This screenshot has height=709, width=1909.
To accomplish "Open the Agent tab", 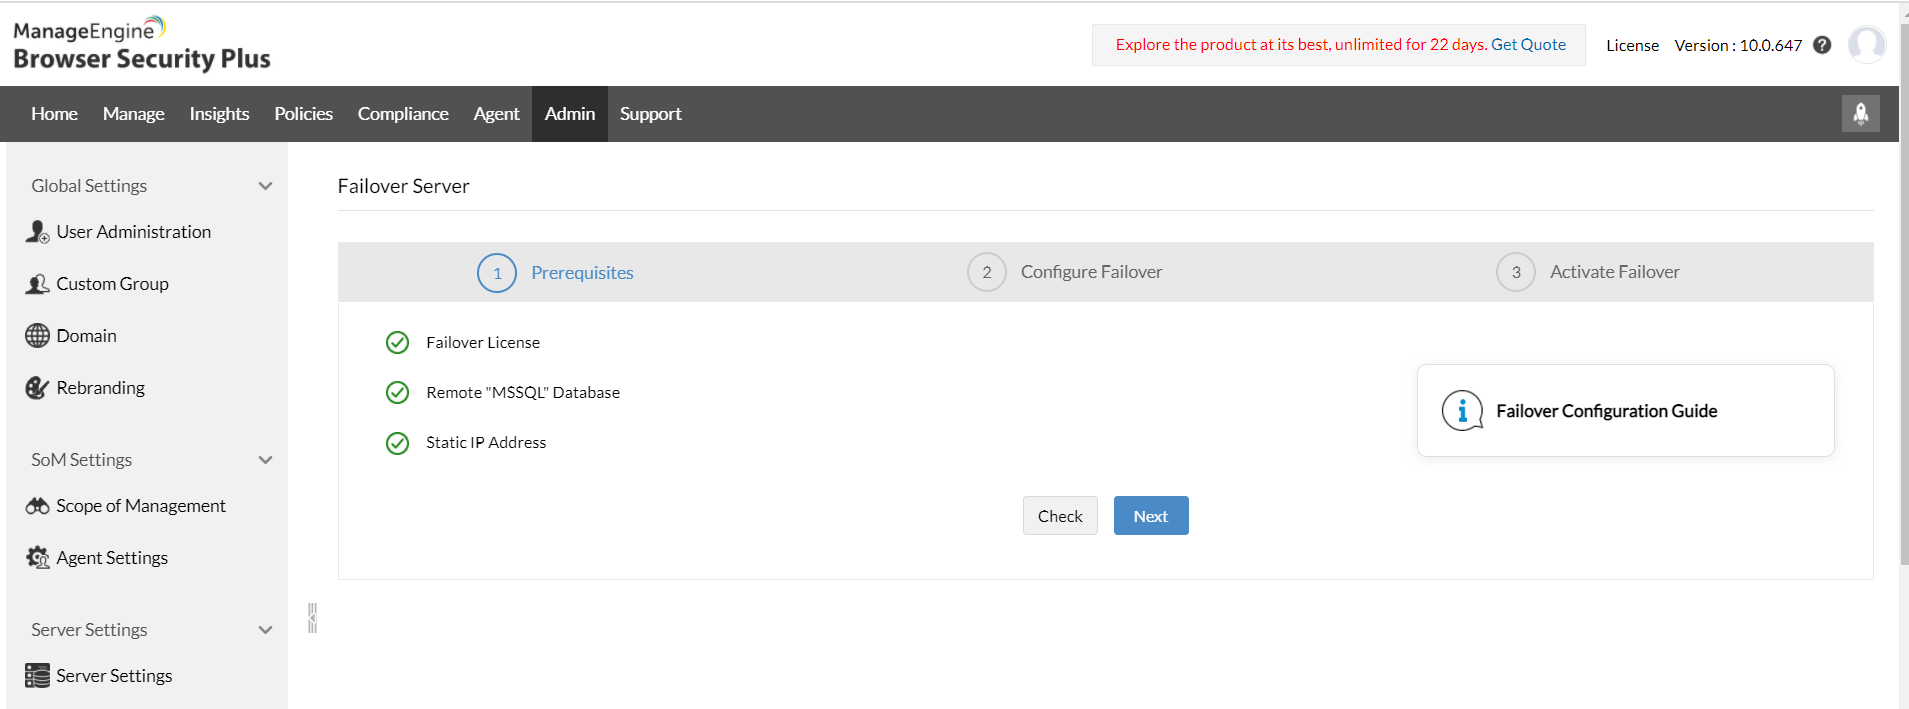I will click(496, 114).
